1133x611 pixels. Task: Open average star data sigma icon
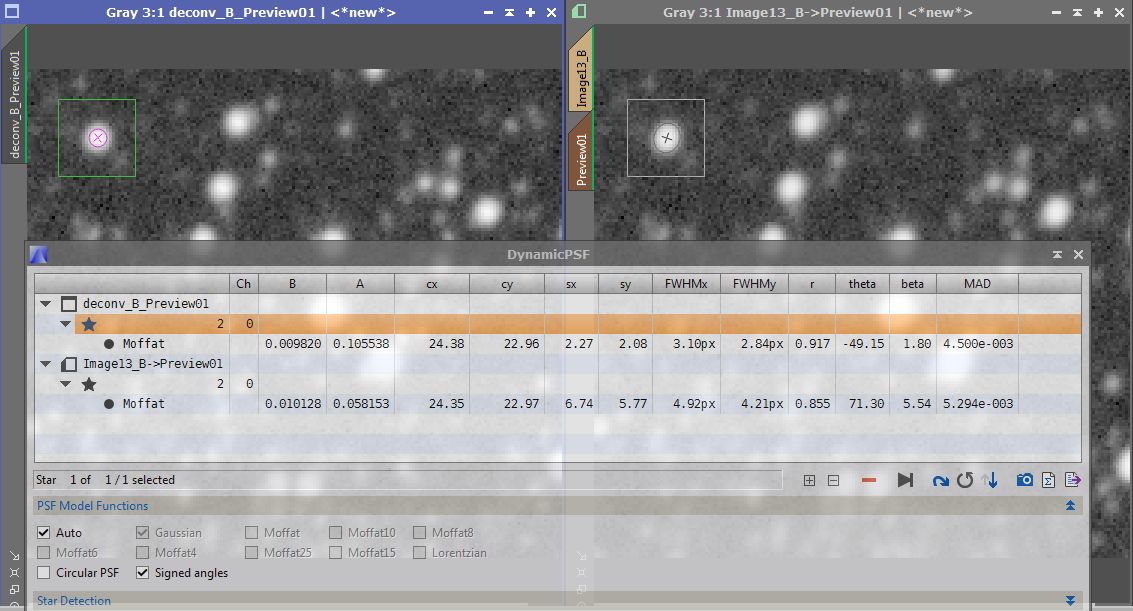[x=1049, y=480]
